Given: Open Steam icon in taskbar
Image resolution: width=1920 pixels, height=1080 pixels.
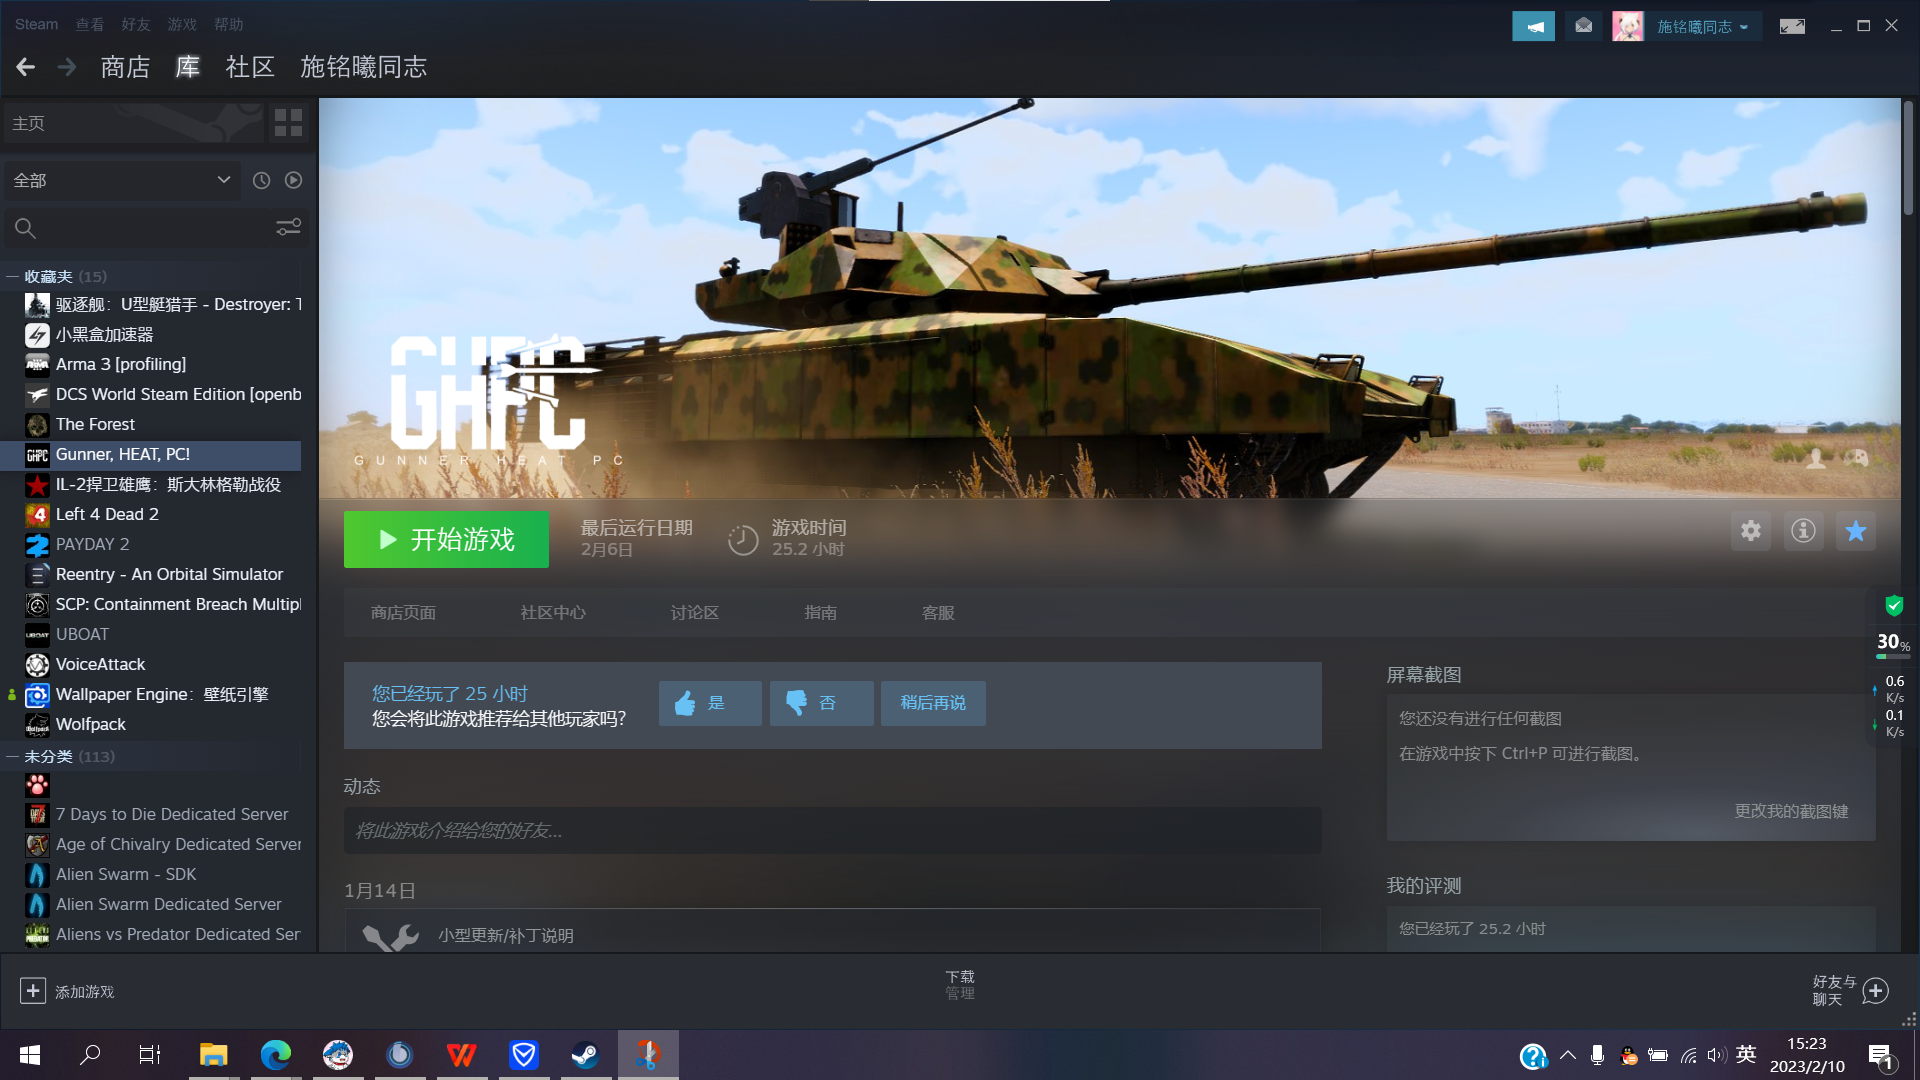Looking at the screenshot, I should click(x=585, y=1055).
